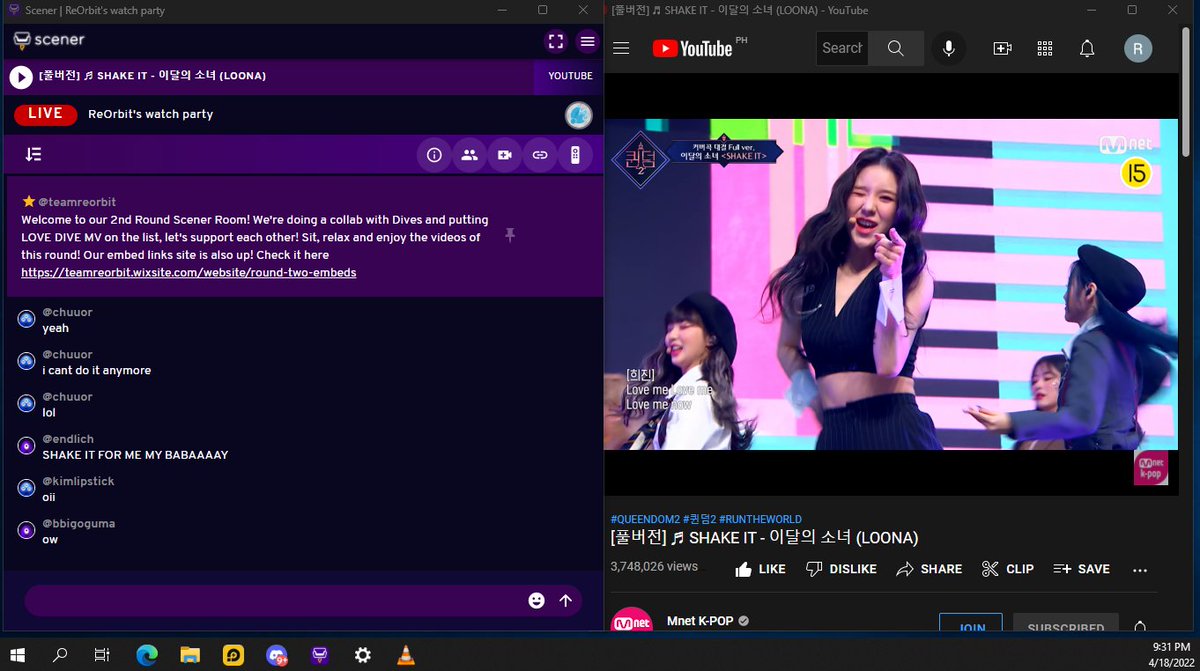
Task: Click @endlich's avatar in chat
Action: click(x=27, y=445)
